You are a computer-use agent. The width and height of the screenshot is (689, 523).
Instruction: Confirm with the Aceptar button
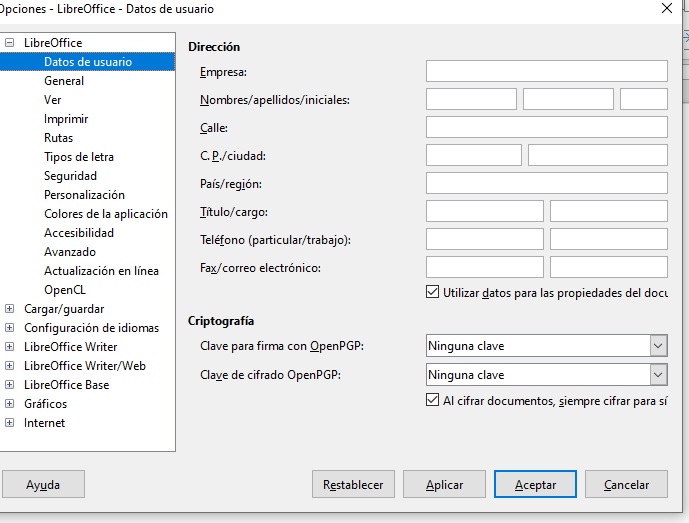[535, 484]
